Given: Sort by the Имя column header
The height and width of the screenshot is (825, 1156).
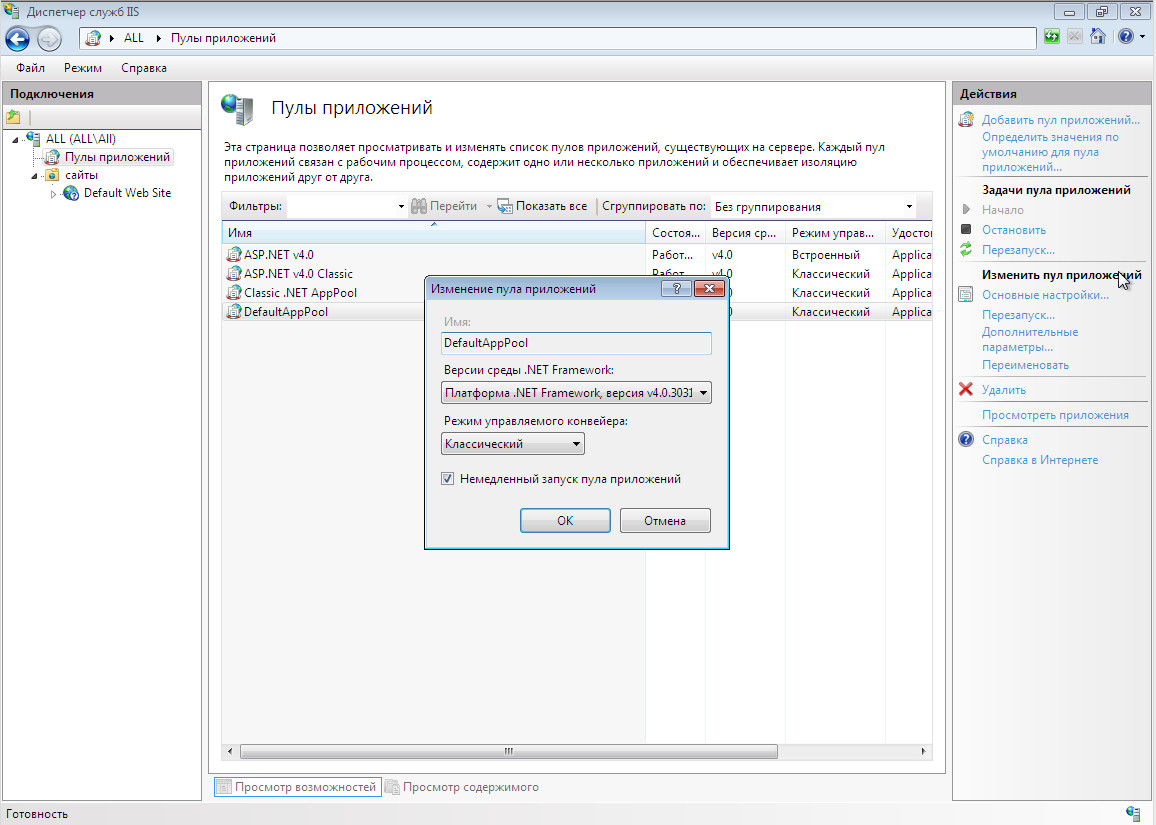Looking at the screenshot, I should point(434,233).
